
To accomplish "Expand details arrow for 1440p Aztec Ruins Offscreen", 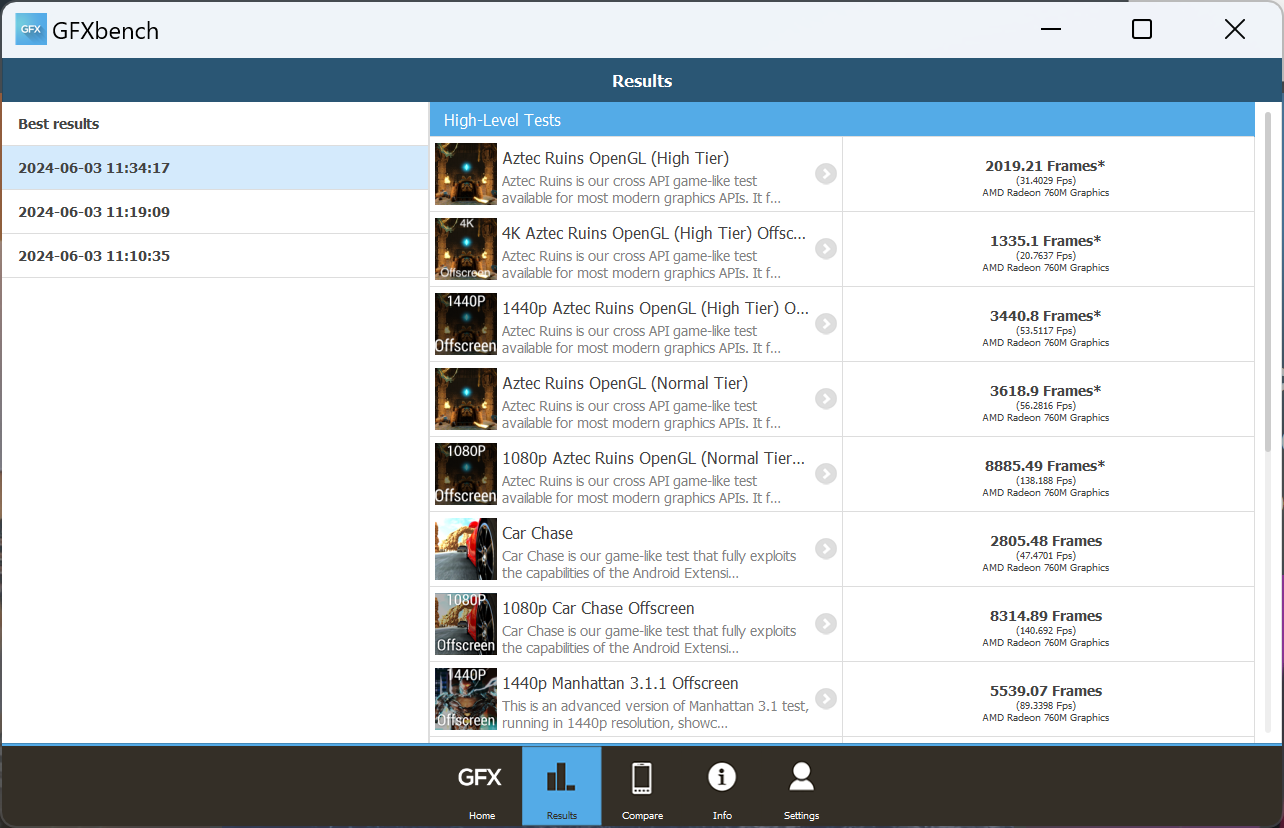I will 825,324.
